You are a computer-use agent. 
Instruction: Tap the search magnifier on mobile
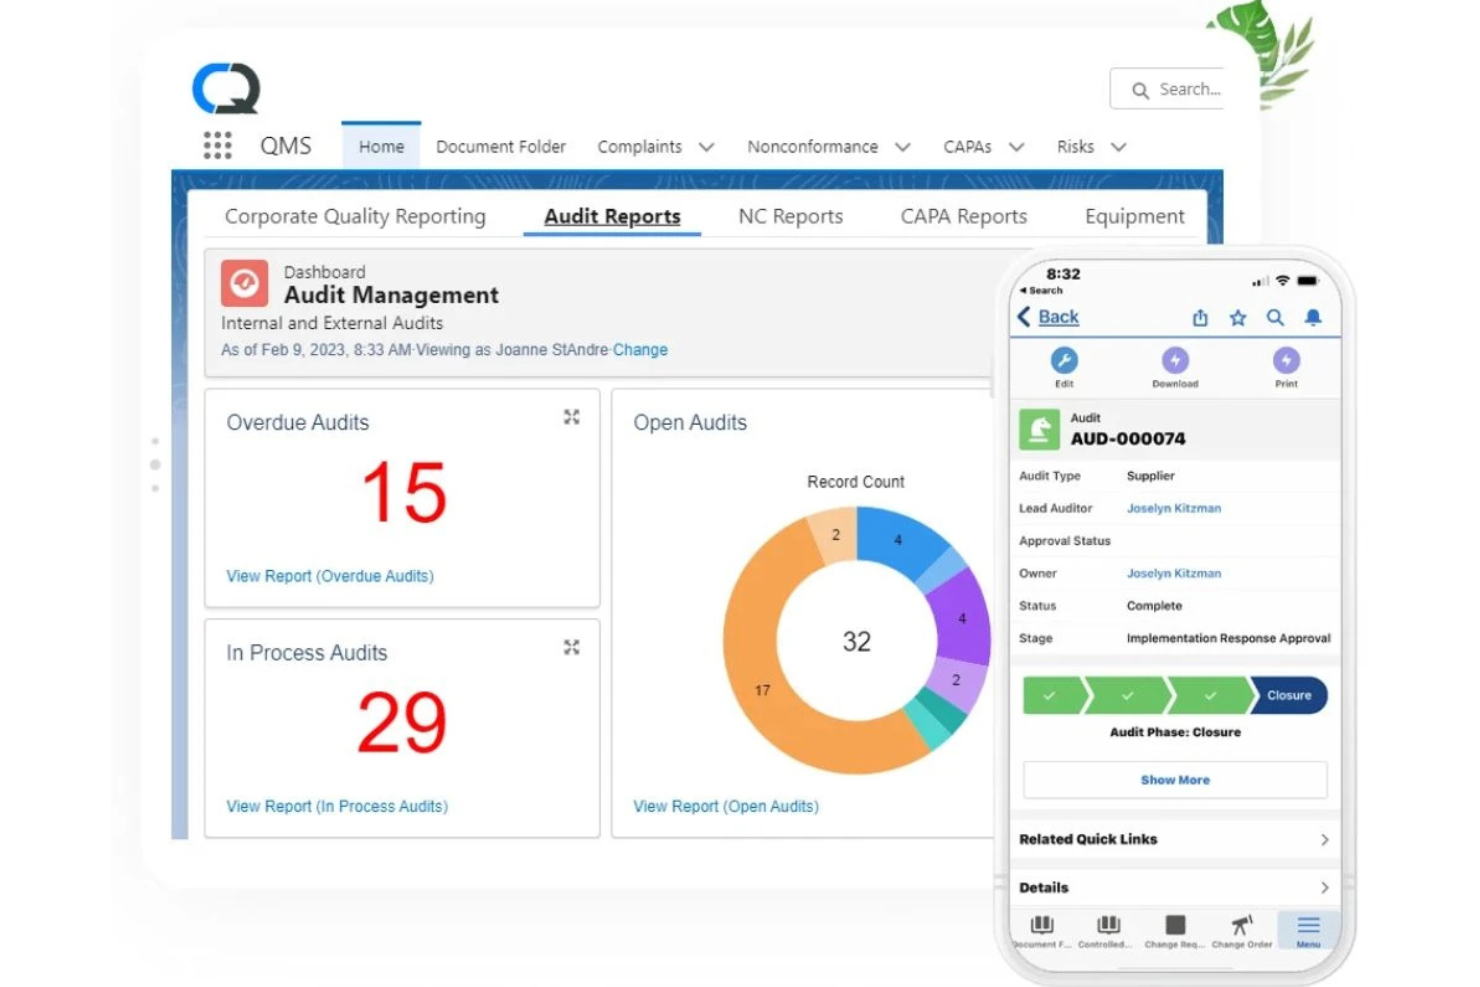[x=1275, y=317]
